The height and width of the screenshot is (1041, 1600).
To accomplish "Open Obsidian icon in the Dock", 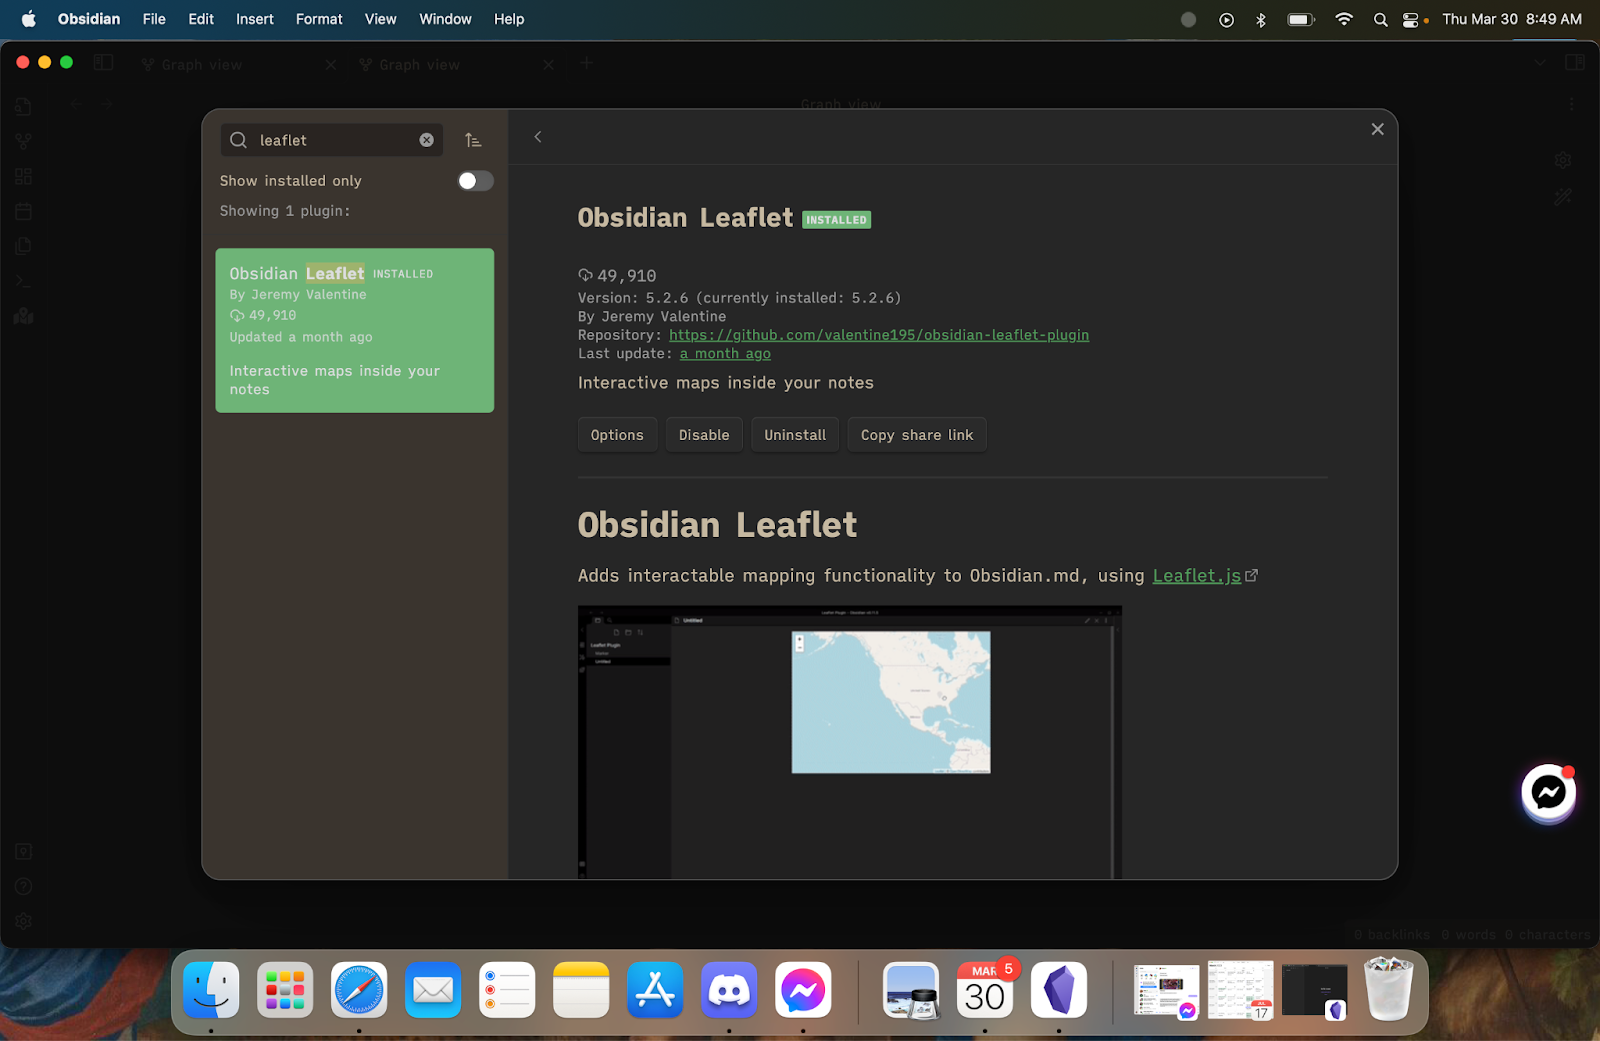I will click(1059, 990).
